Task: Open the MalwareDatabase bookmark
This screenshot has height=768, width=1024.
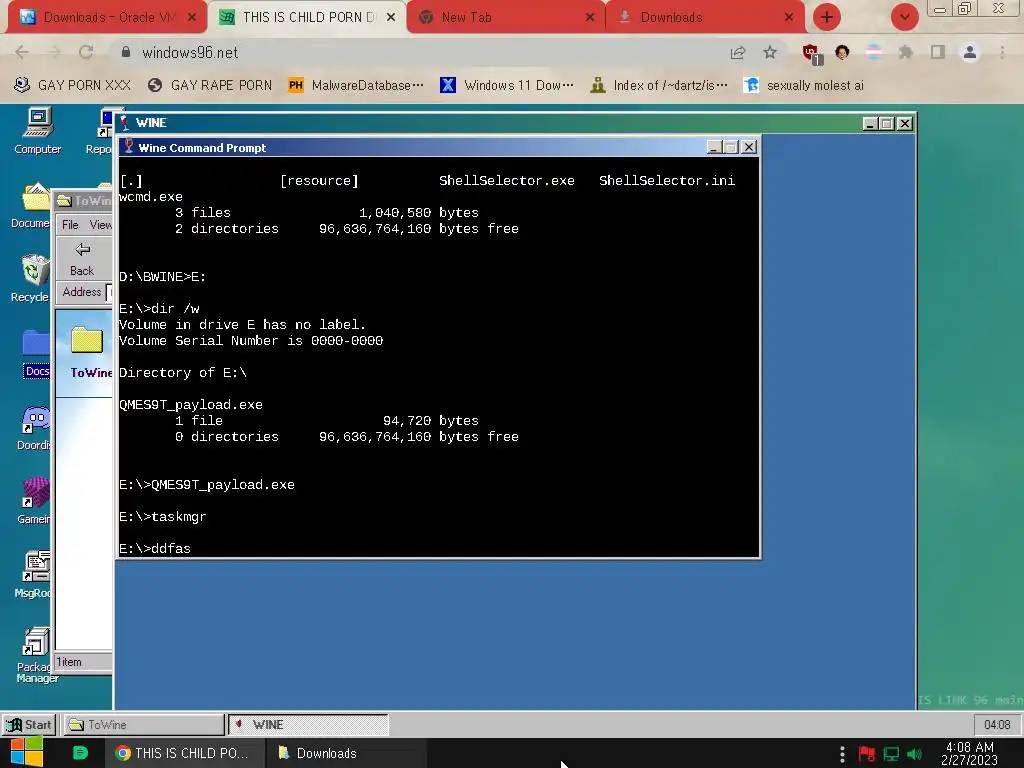Action: (x=356, y=86)
